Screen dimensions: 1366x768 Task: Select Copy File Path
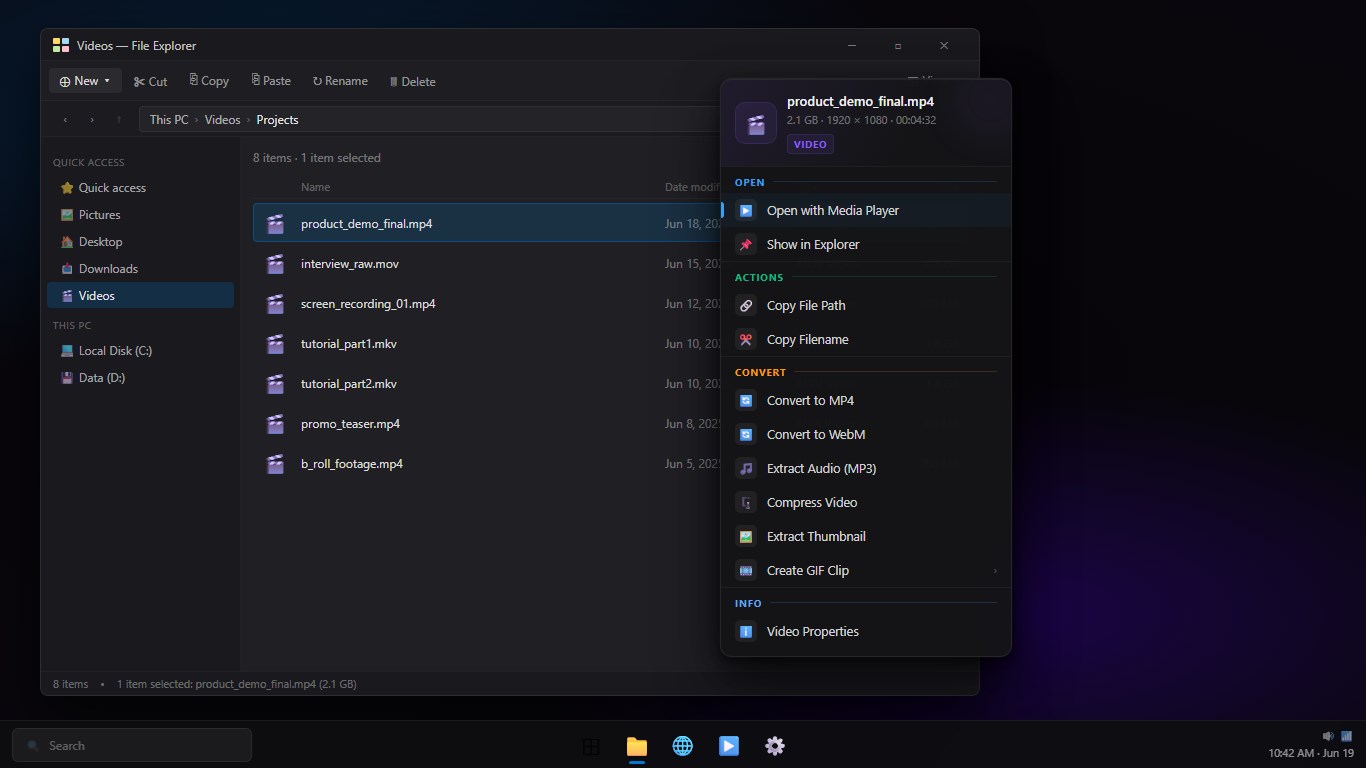[x=866, y=305]
